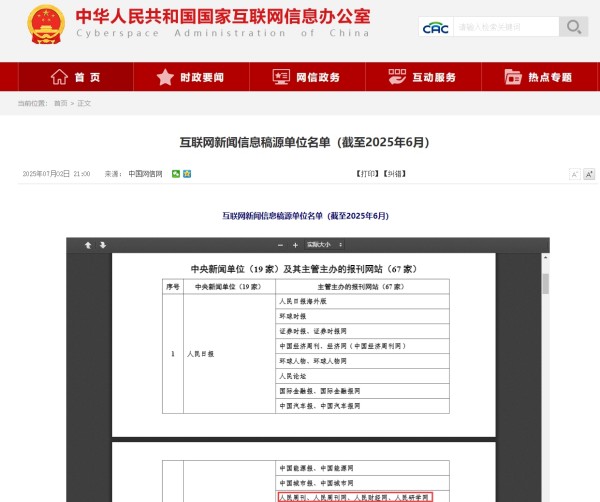Share article via green WeChat icon
The height and width of the screenshot is (502, 600).
tap(176, 174)
